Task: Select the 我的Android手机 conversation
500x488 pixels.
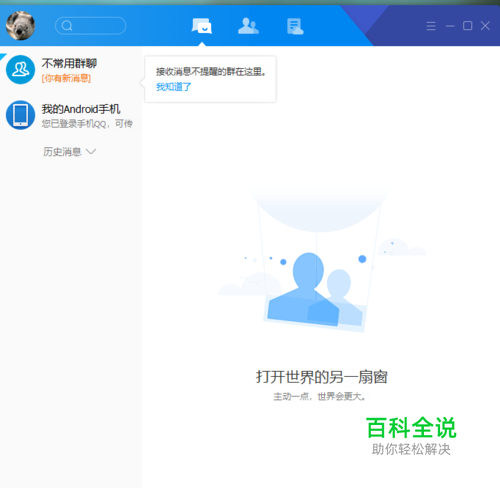Action: point(71,115)
